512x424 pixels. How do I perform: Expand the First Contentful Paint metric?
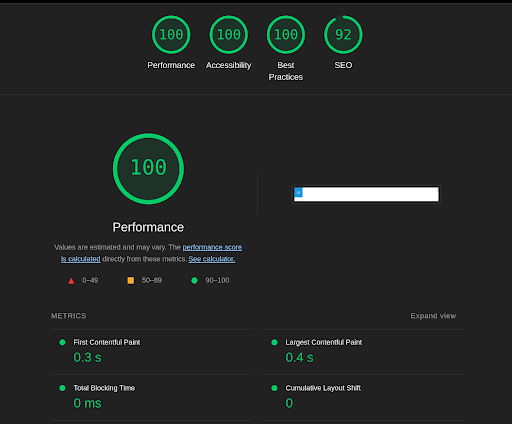tap(151, 352)
